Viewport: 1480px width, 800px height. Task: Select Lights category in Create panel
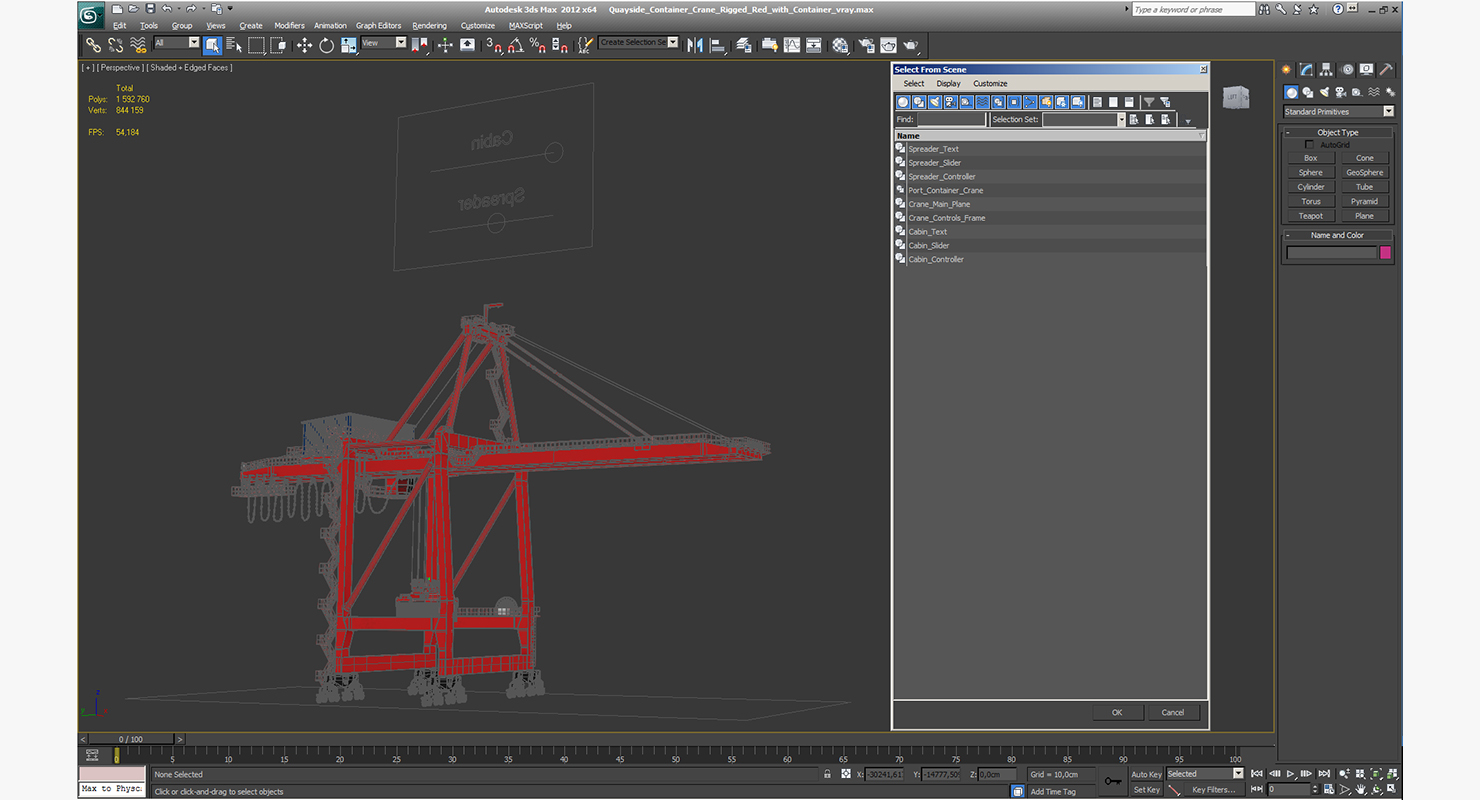(x=1324, y=92)
